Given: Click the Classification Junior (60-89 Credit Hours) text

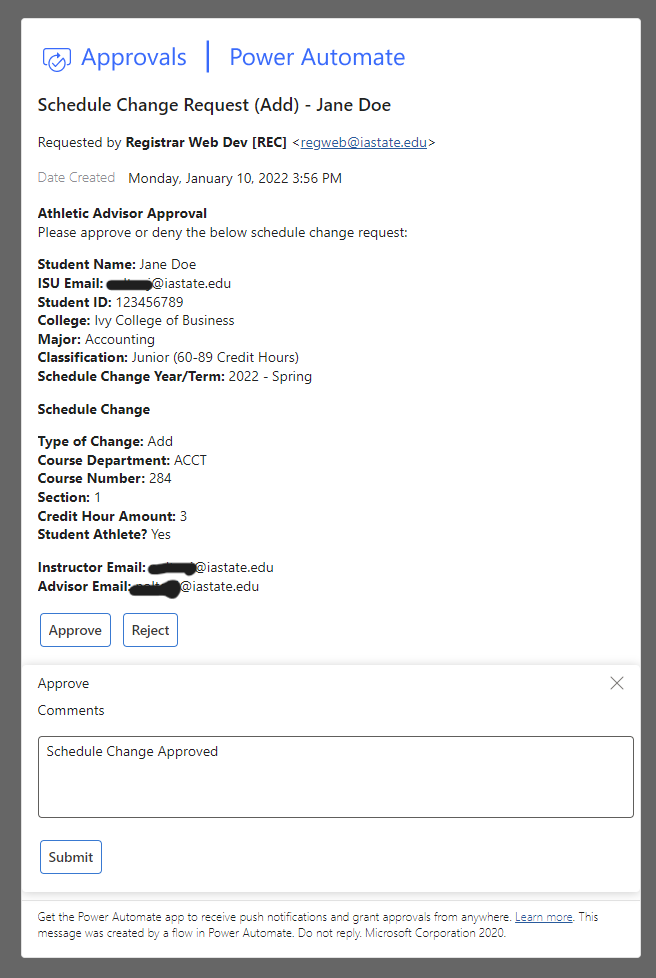Looking at the screenshot, I should coord(168,357).
